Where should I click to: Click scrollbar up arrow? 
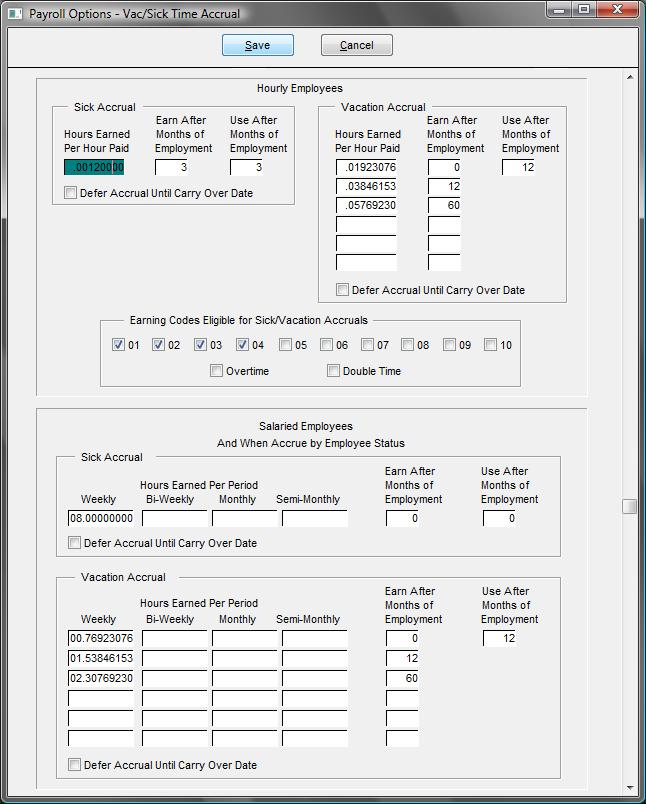[630, 77]
